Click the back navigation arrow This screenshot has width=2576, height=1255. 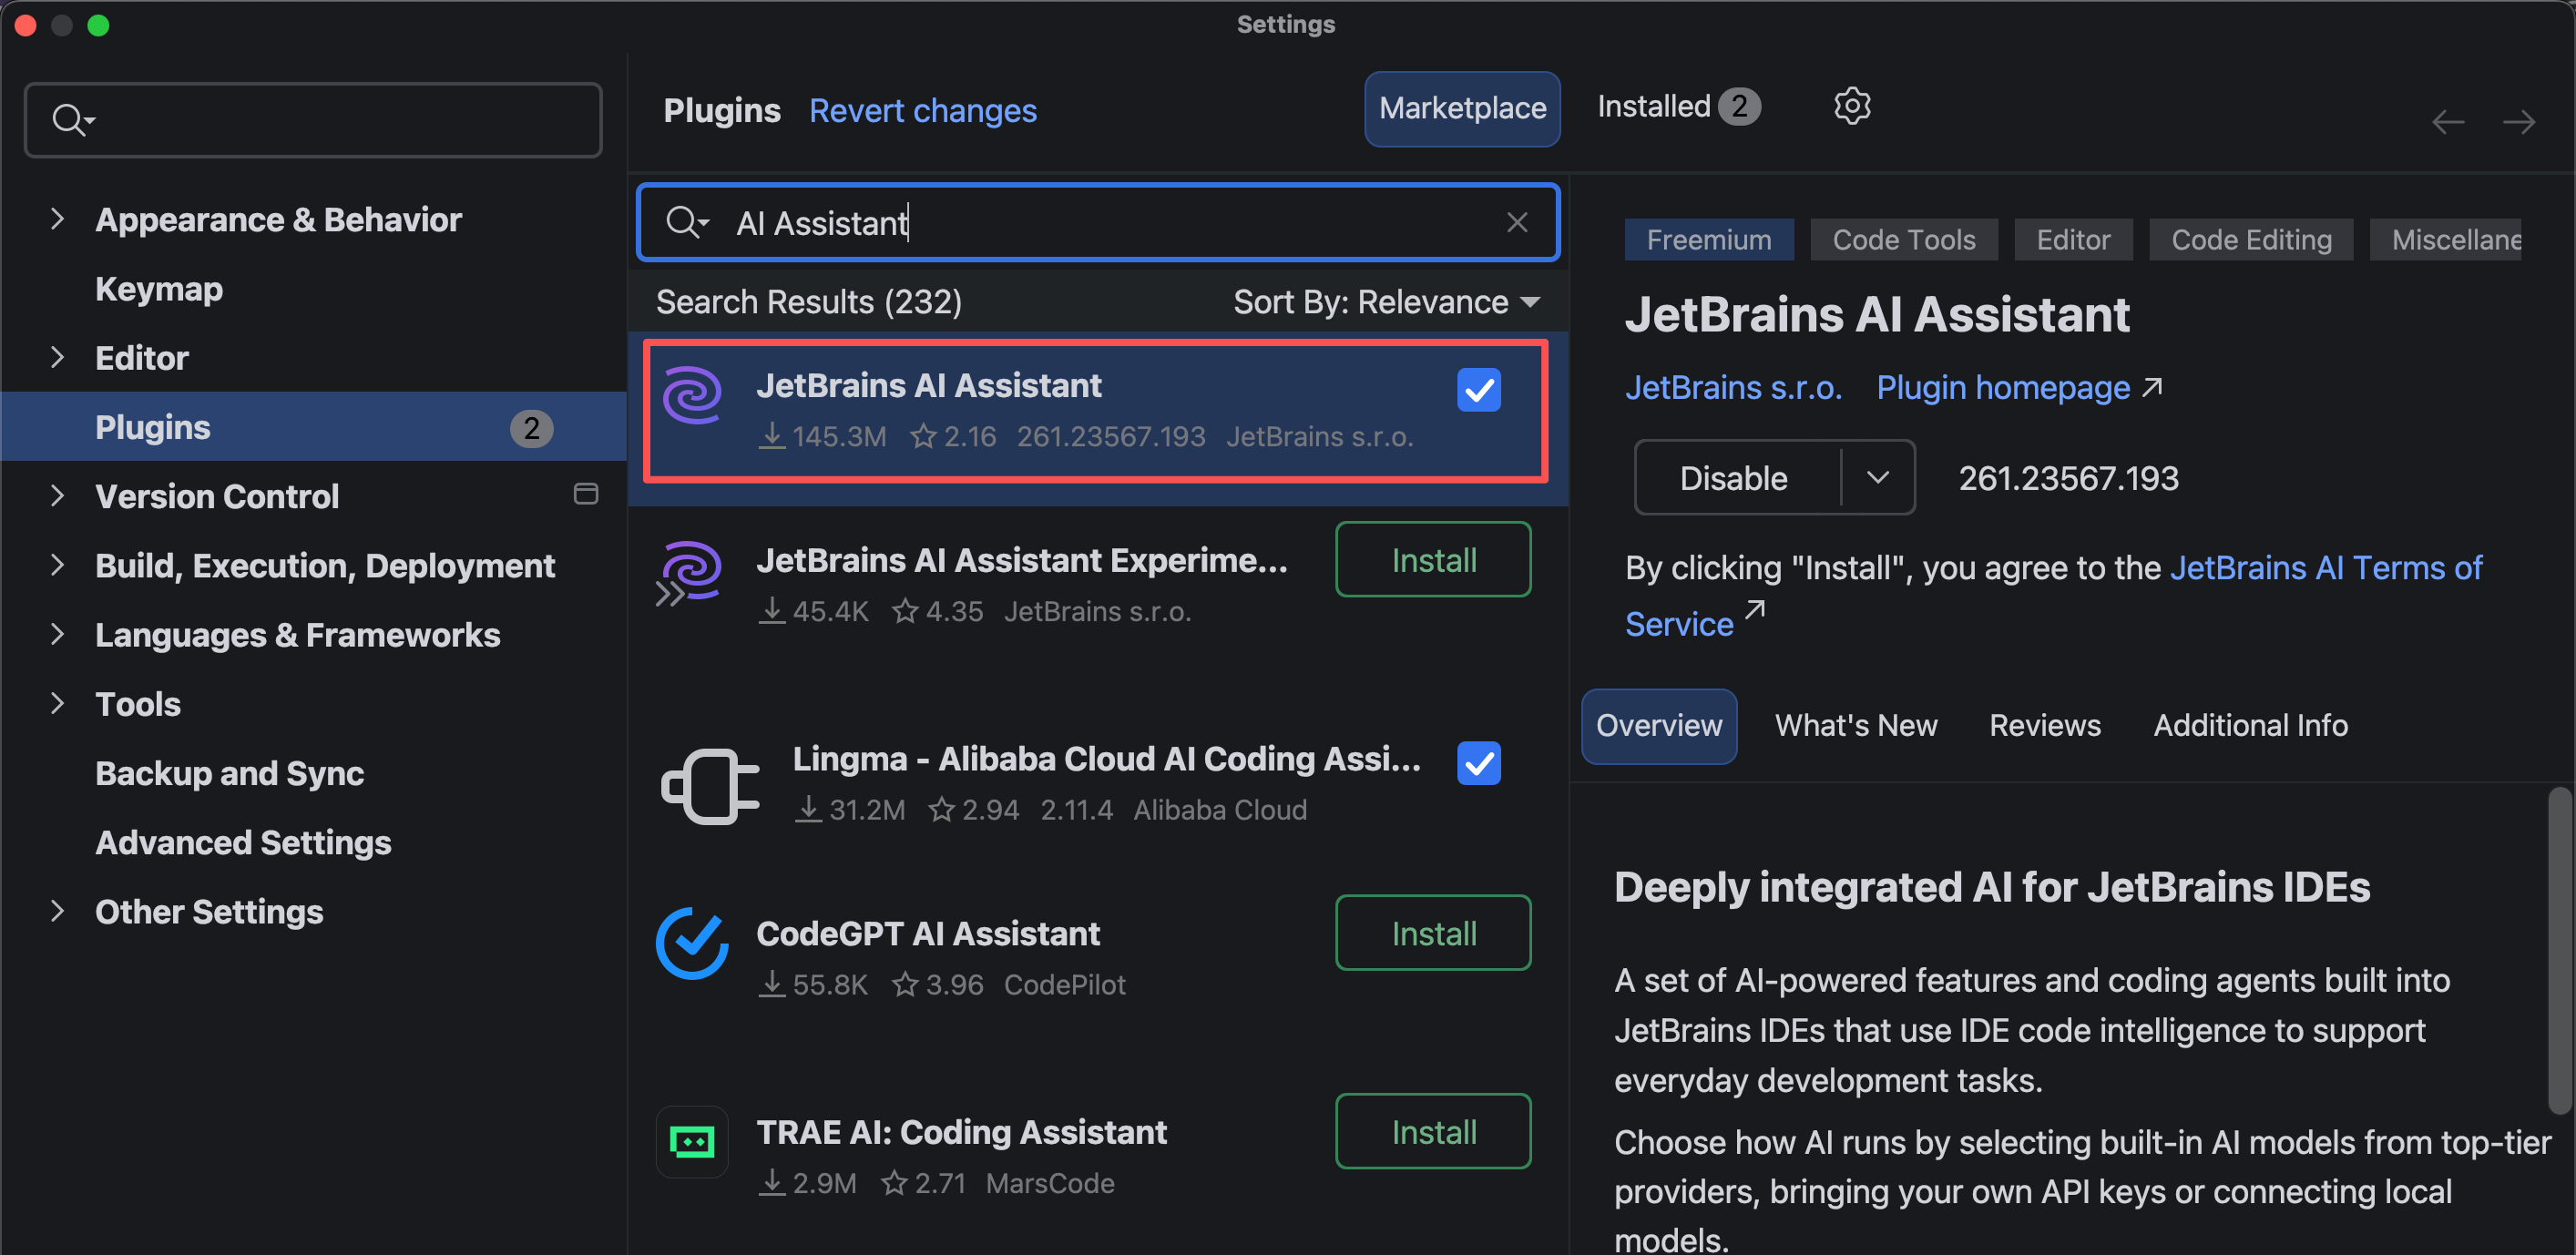[2448, 122]
